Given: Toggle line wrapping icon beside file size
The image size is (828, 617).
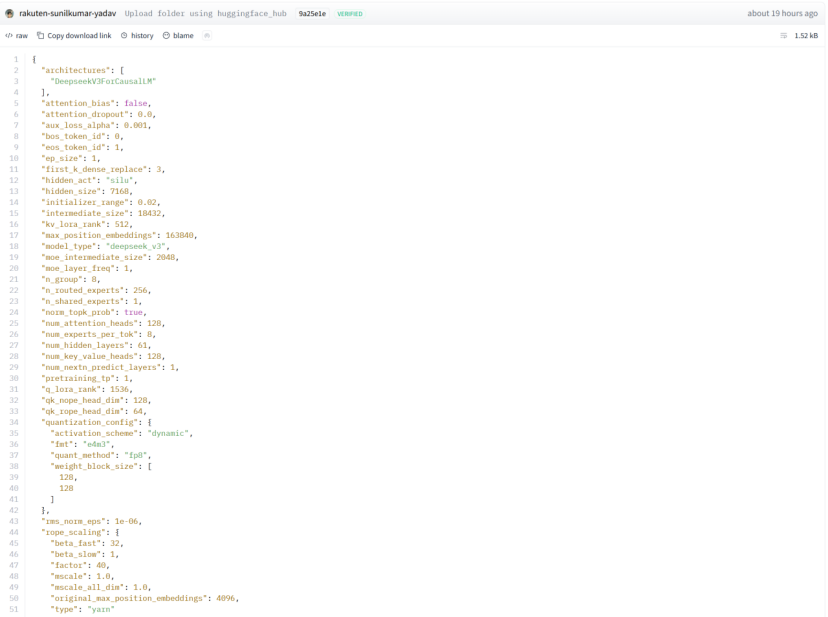Looking at the screenshot, I should (x=783, y=35).
